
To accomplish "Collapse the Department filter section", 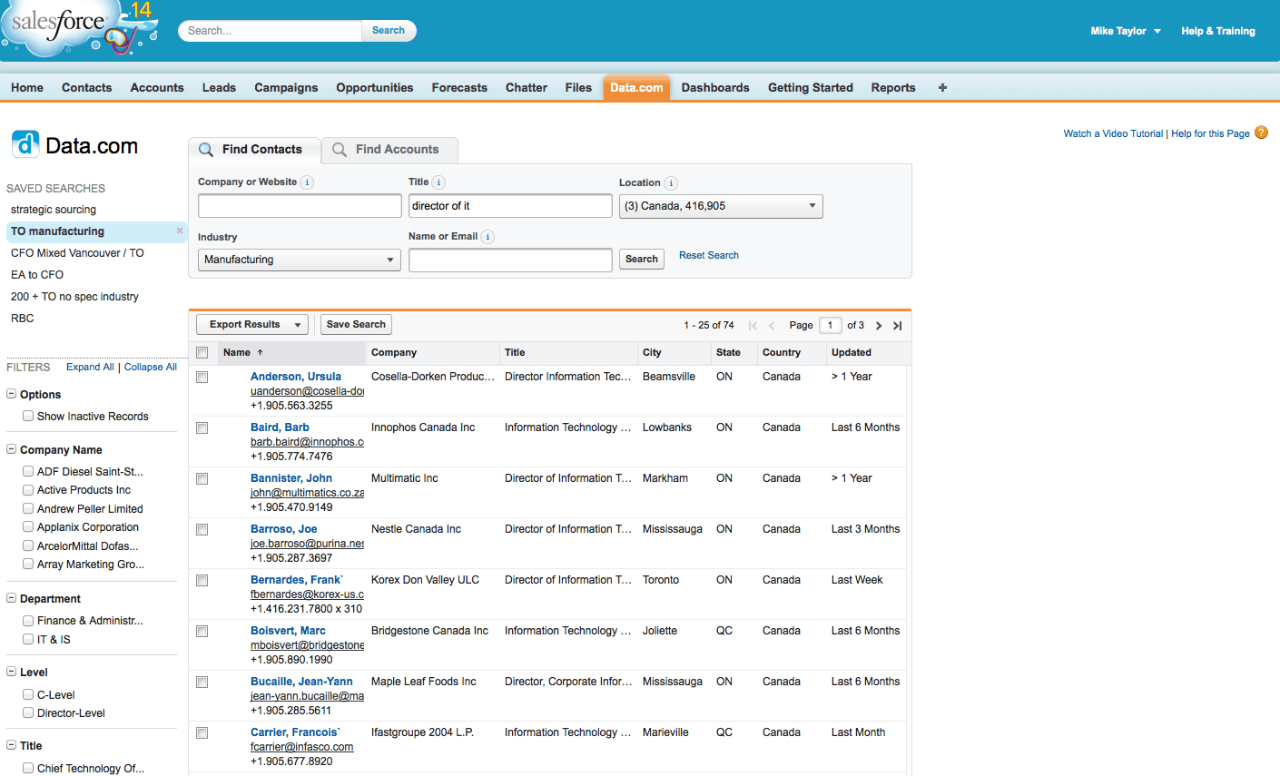I will [12, 599].
